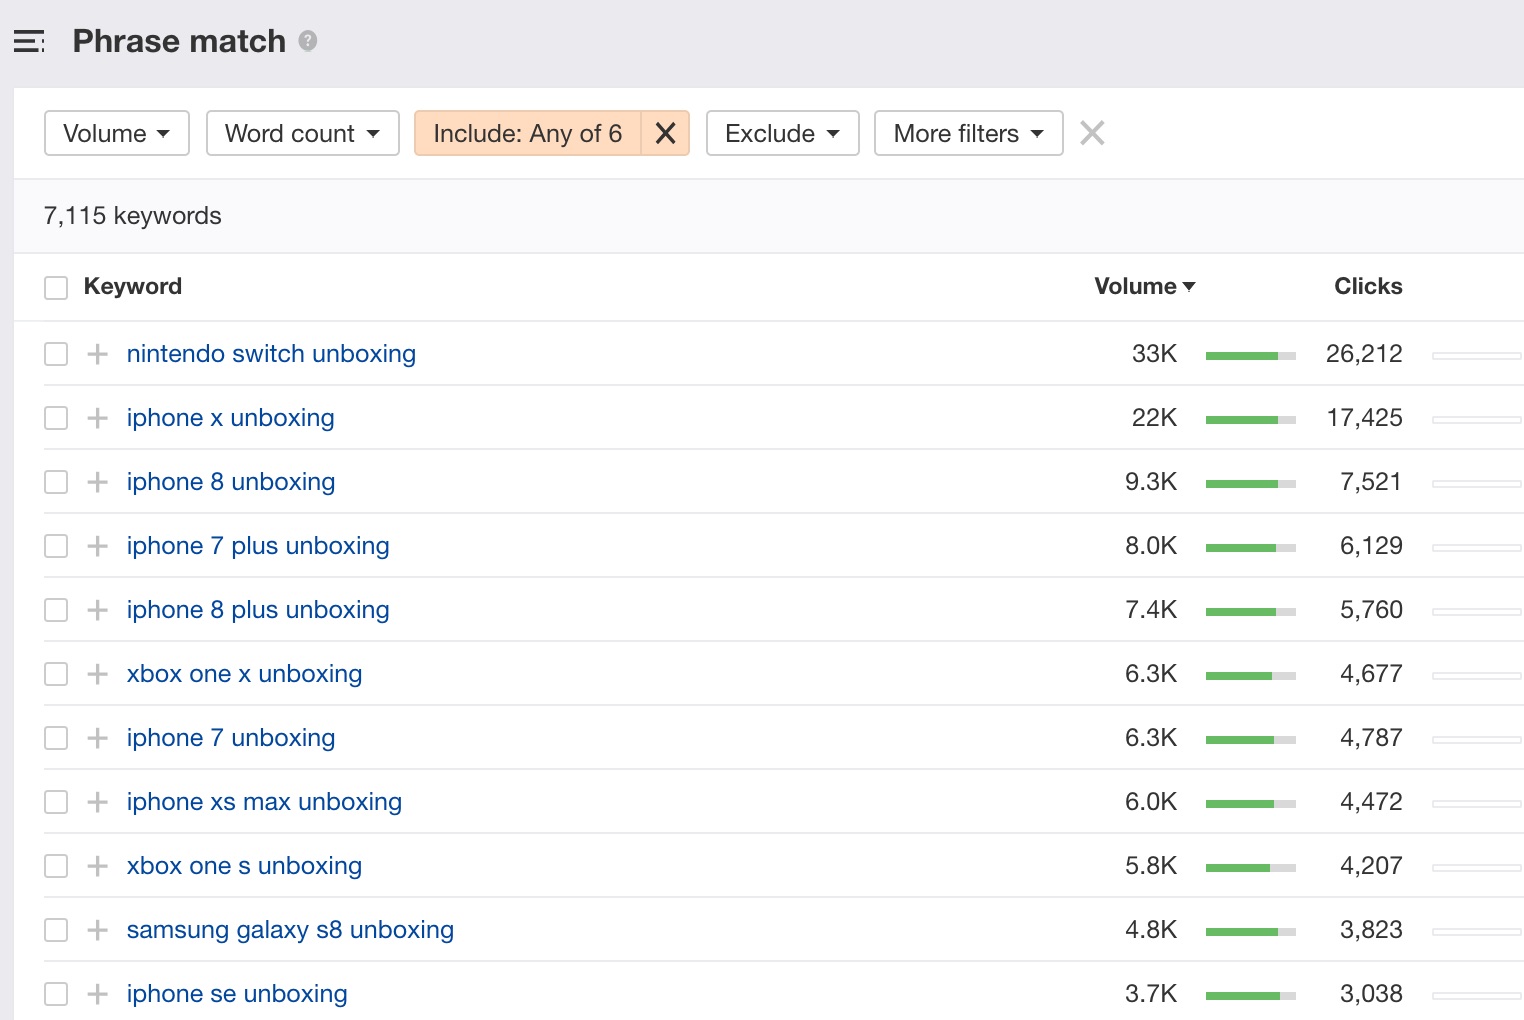The height and width of the screenshot is (1020, 1524).
Task: Open the Volume filter dropdown
Action: coord(116,133)
